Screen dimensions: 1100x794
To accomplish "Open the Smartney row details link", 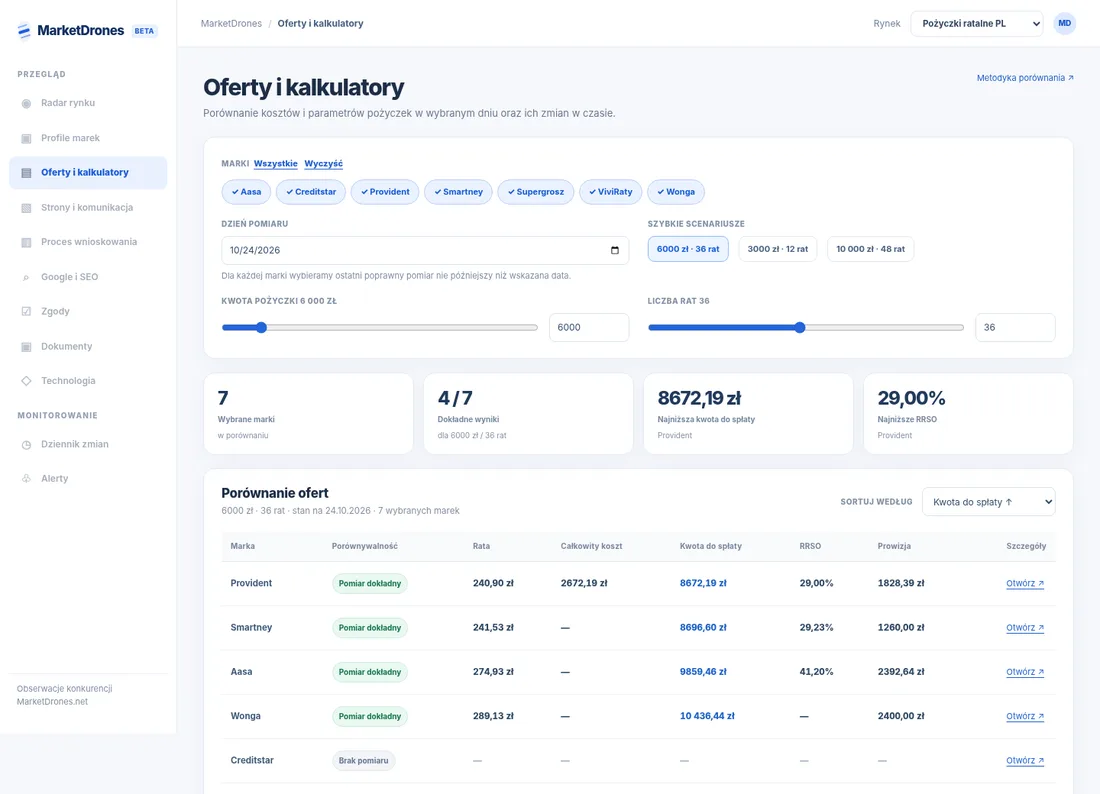I will (1025, 628).
